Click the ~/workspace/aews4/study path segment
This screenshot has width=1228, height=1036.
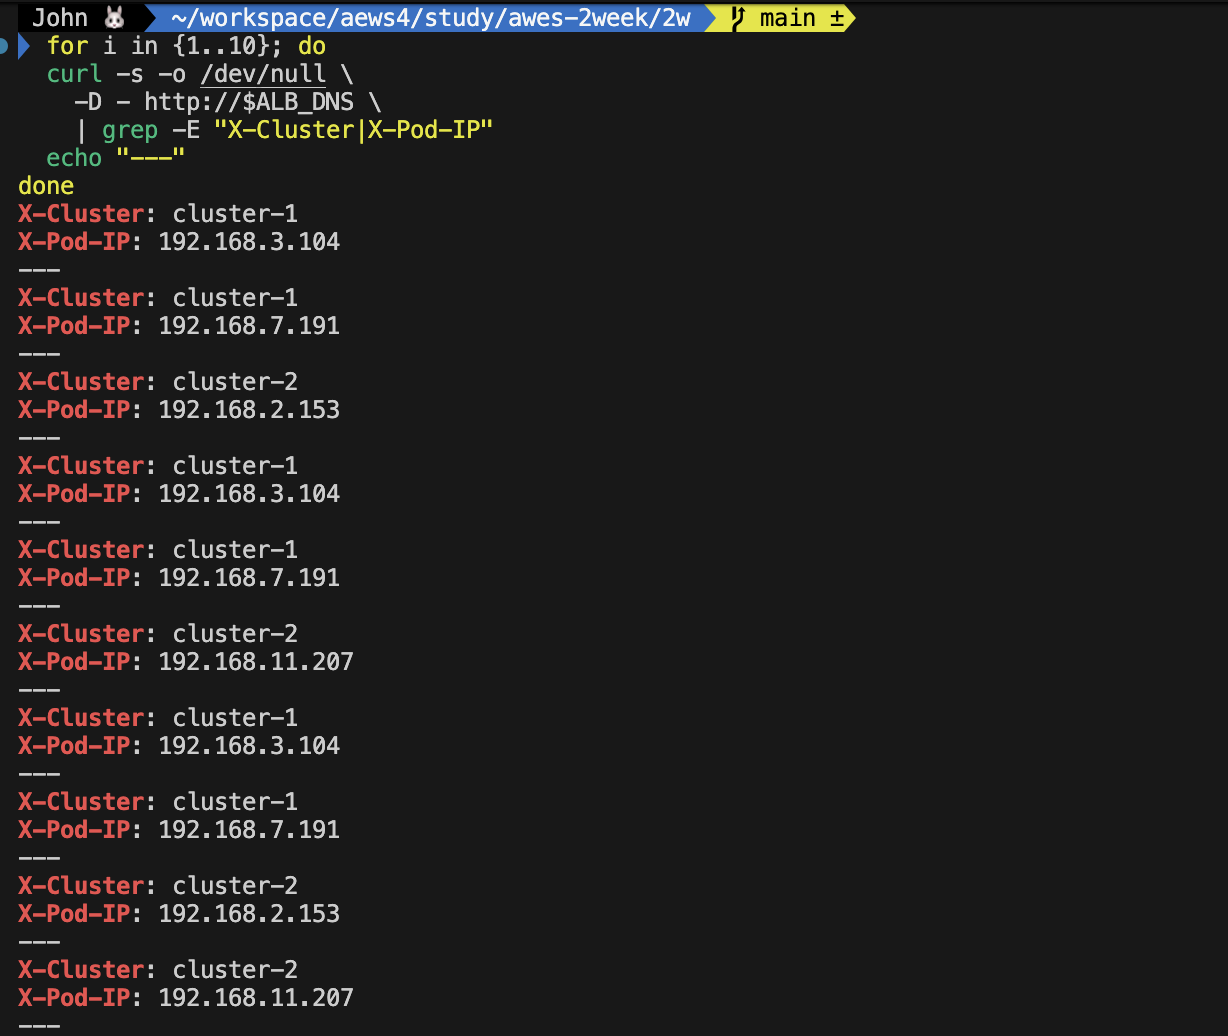point(431,18)
